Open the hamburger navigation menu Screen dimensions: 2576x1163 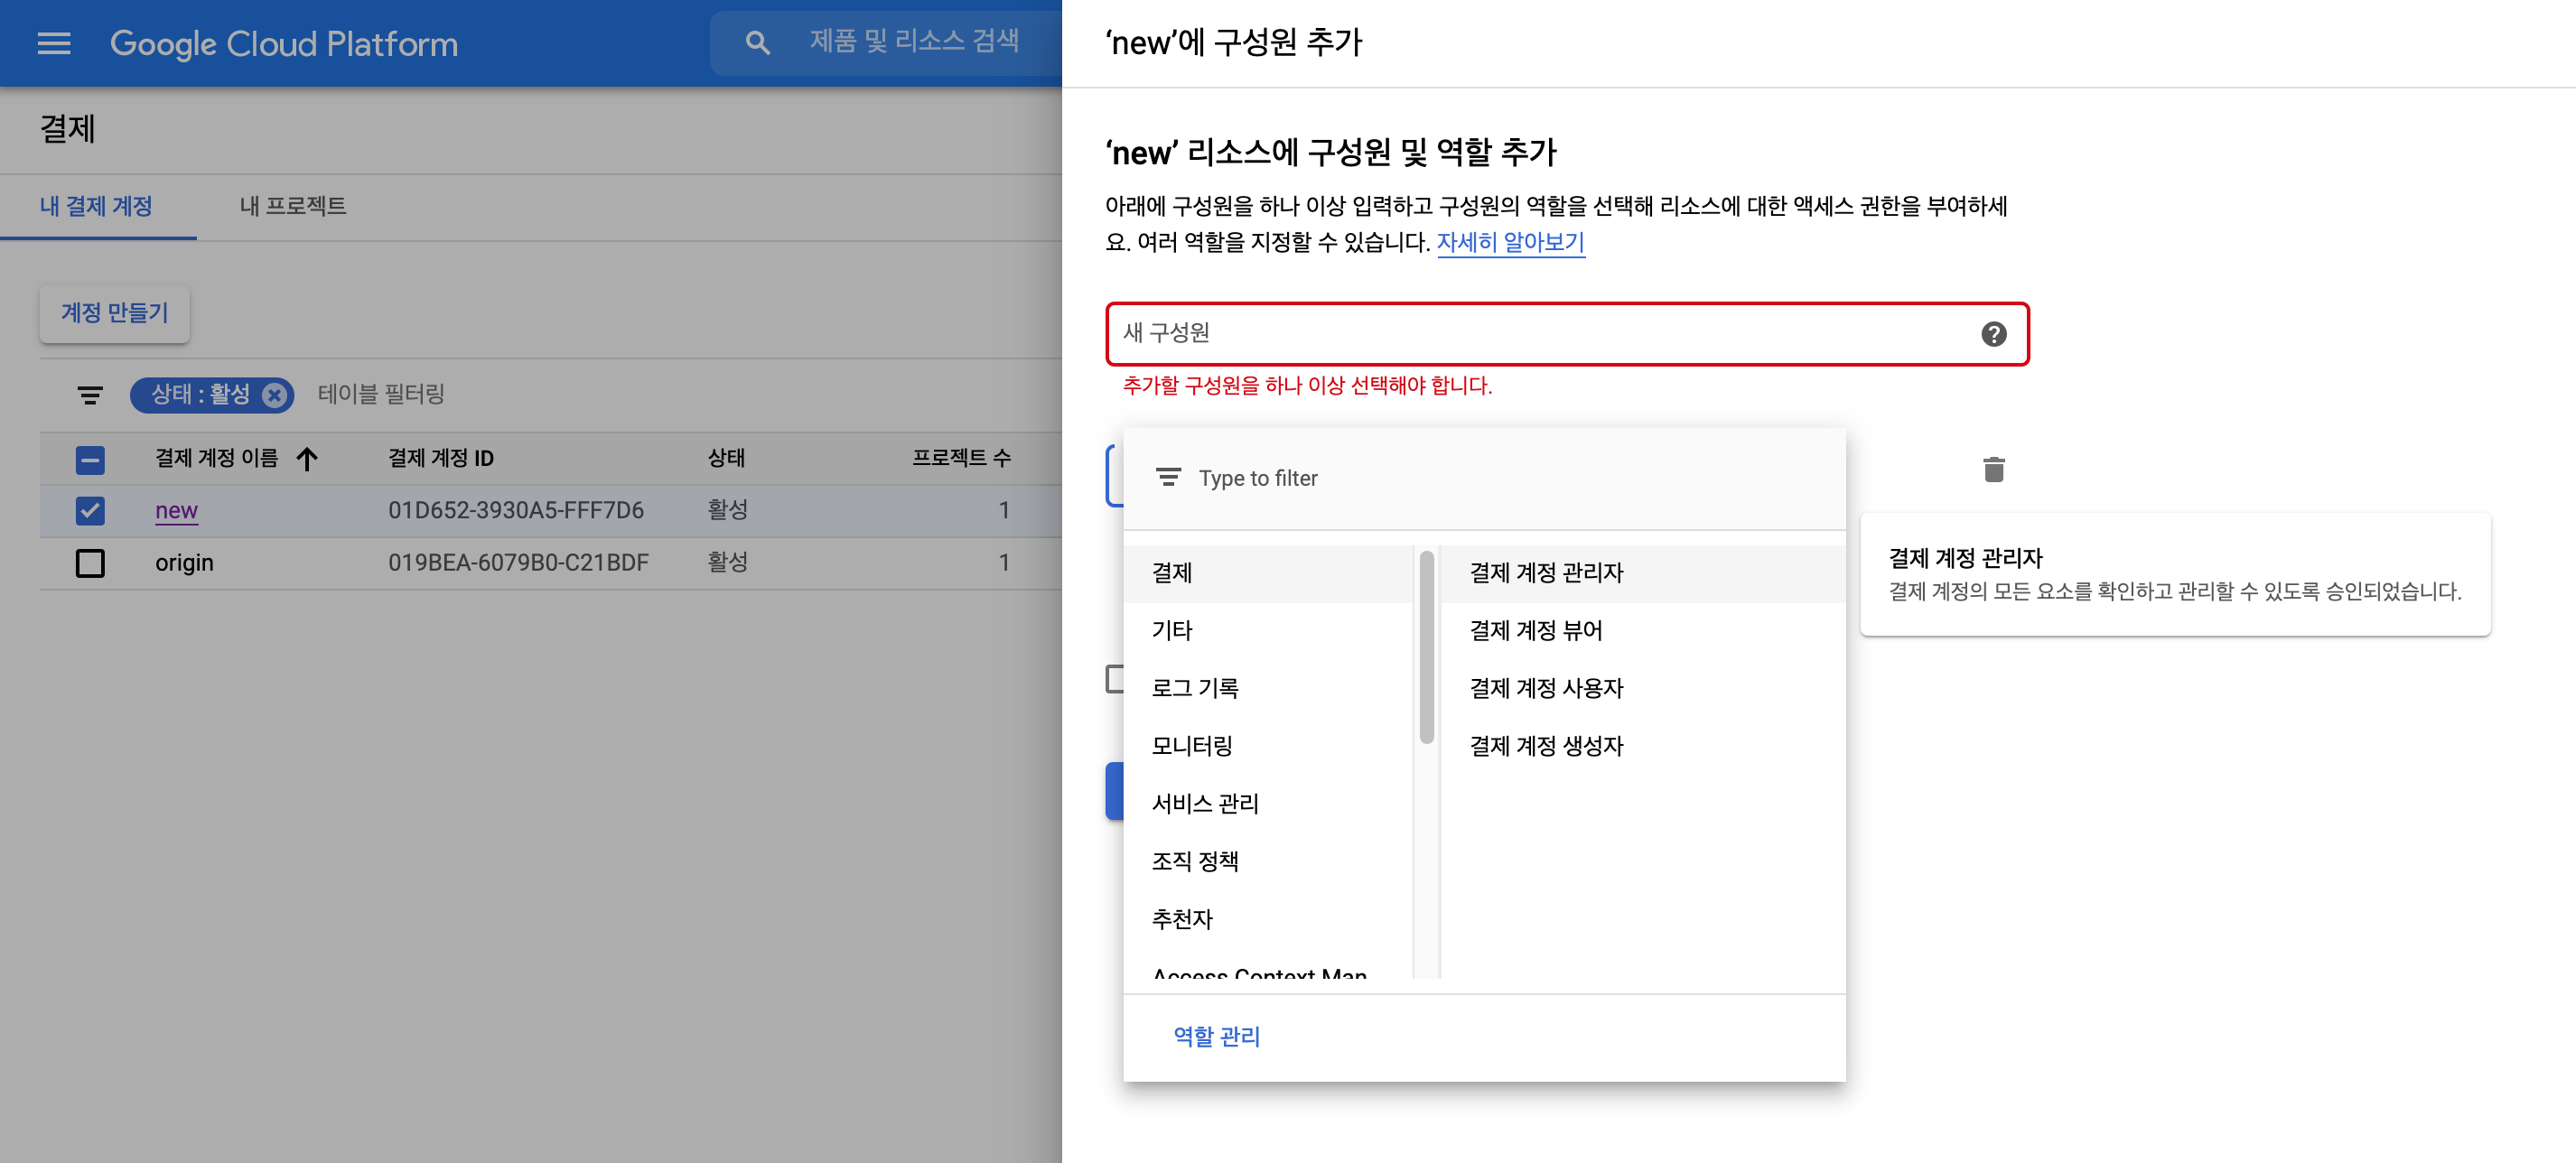(x=54, y=43)
